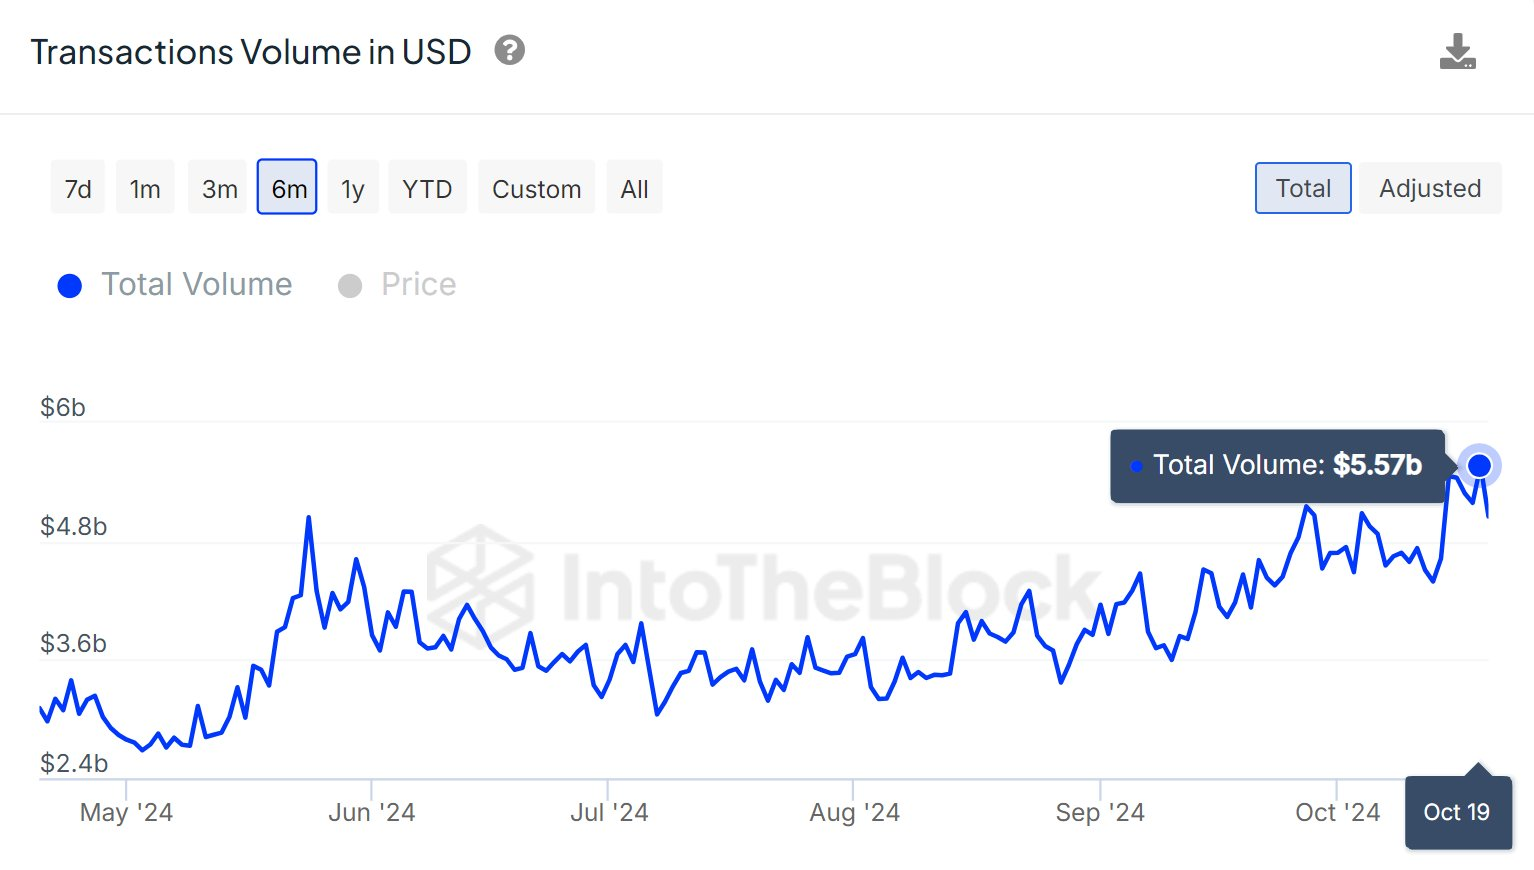Switch to the 3m range
This screenshot has width=1534, height=870.
coord(219,188)
